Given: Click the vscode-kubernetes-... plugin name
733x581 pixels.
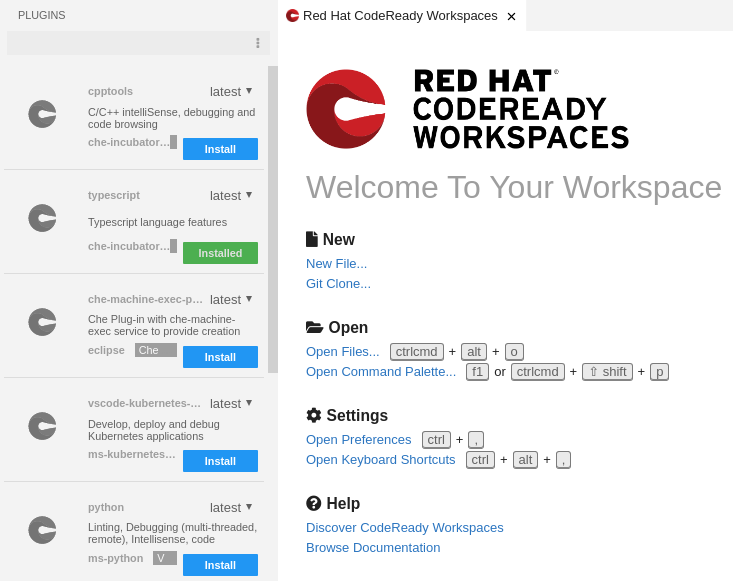Looking at the screenshot, I should pyautogui.click(x=144, y=403).
